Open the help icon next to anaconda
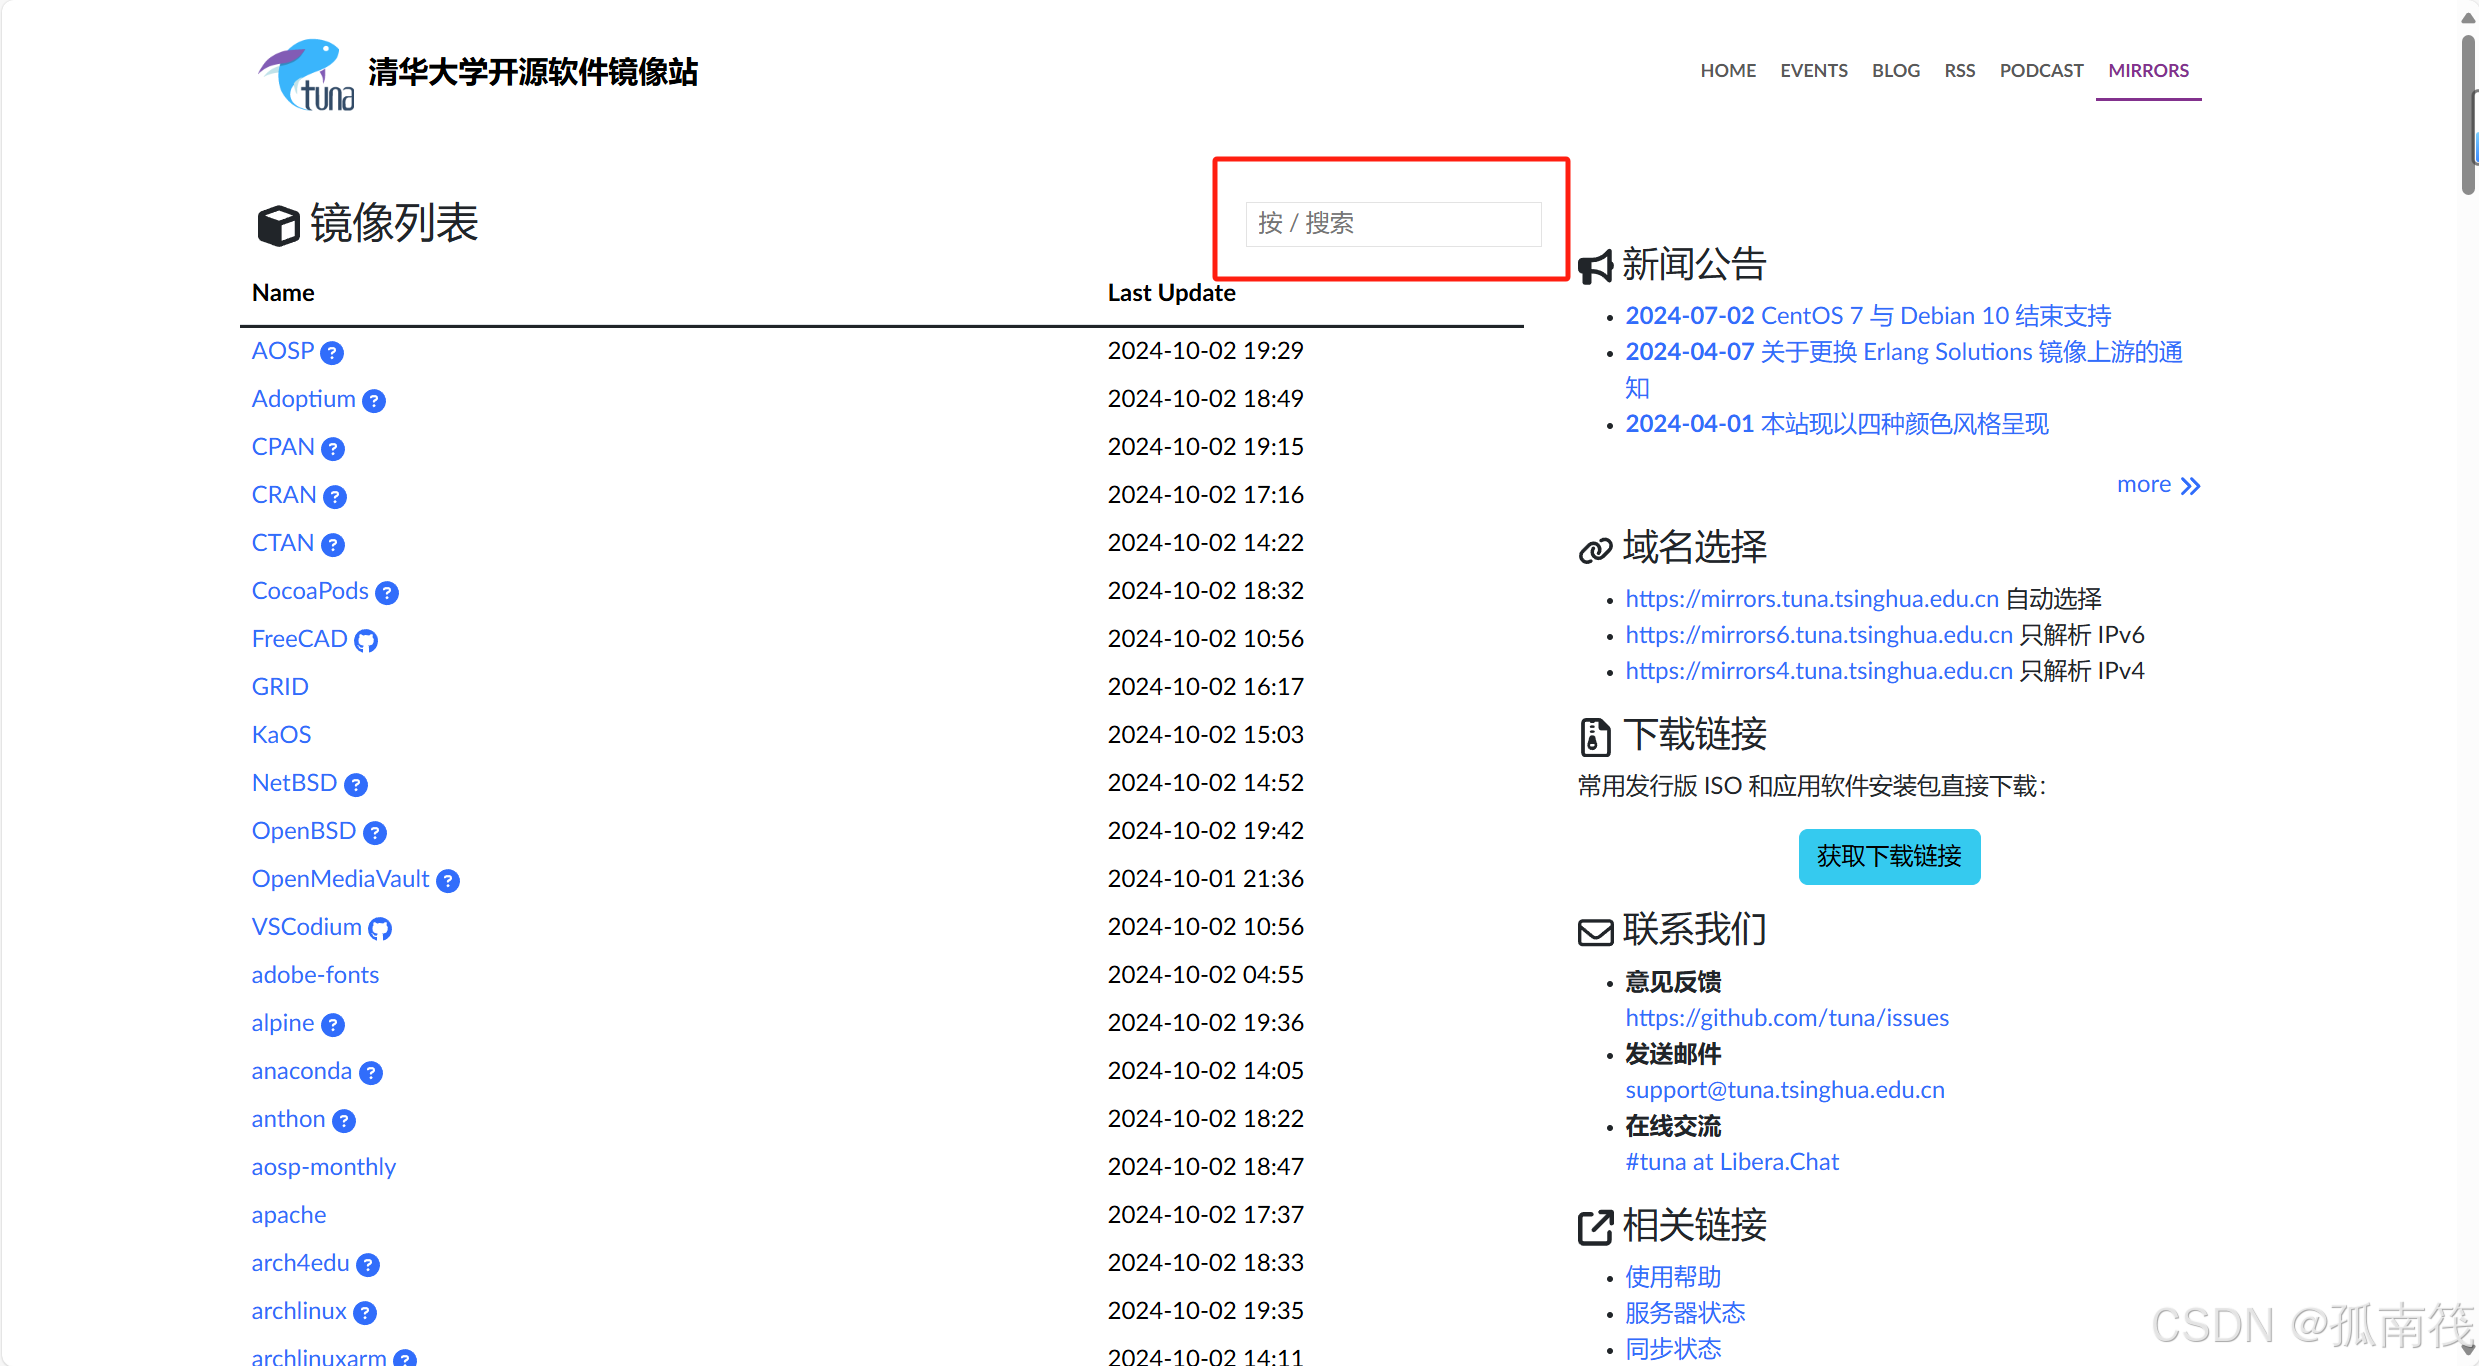The image size is (2479, 1366). (x=371, y=1073)
